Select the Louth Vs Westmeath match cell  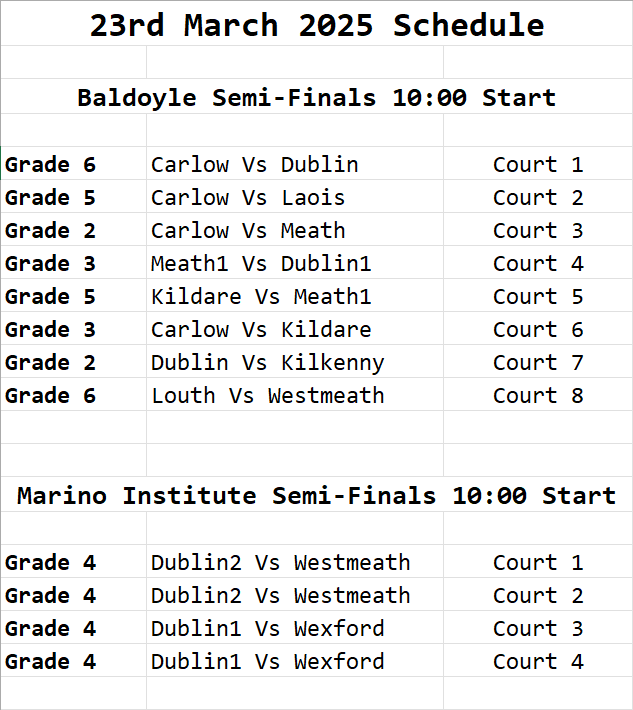[267, 395]
